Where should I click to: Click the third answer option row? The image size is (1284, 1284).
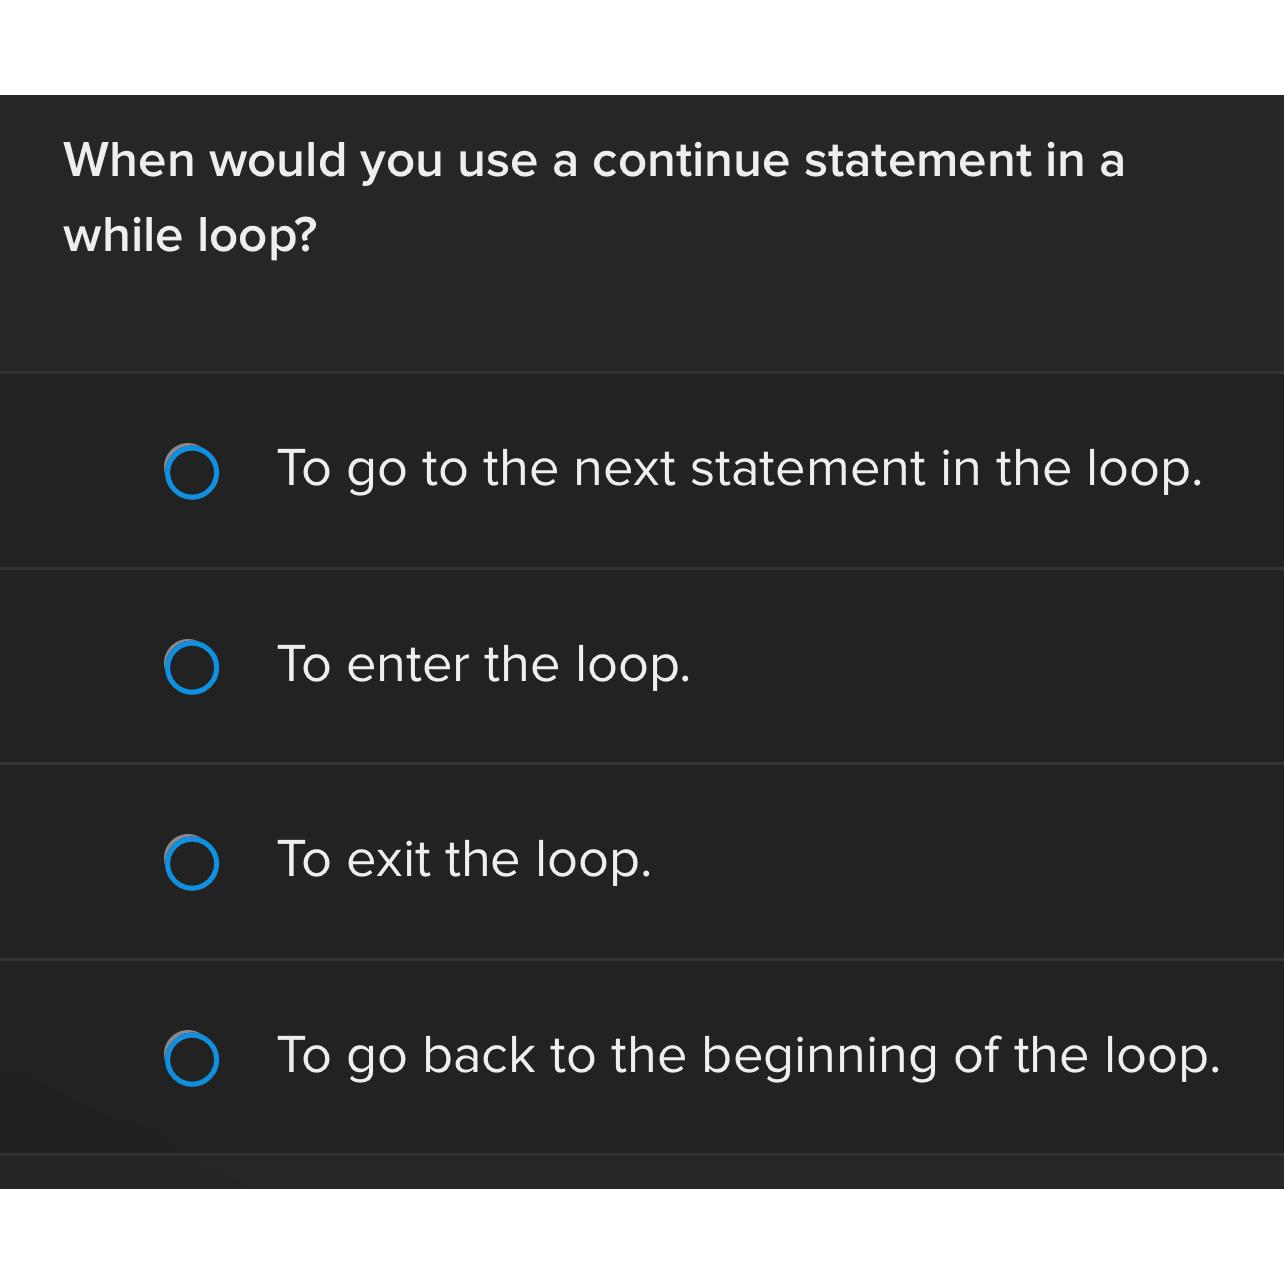tap(642, 860)
